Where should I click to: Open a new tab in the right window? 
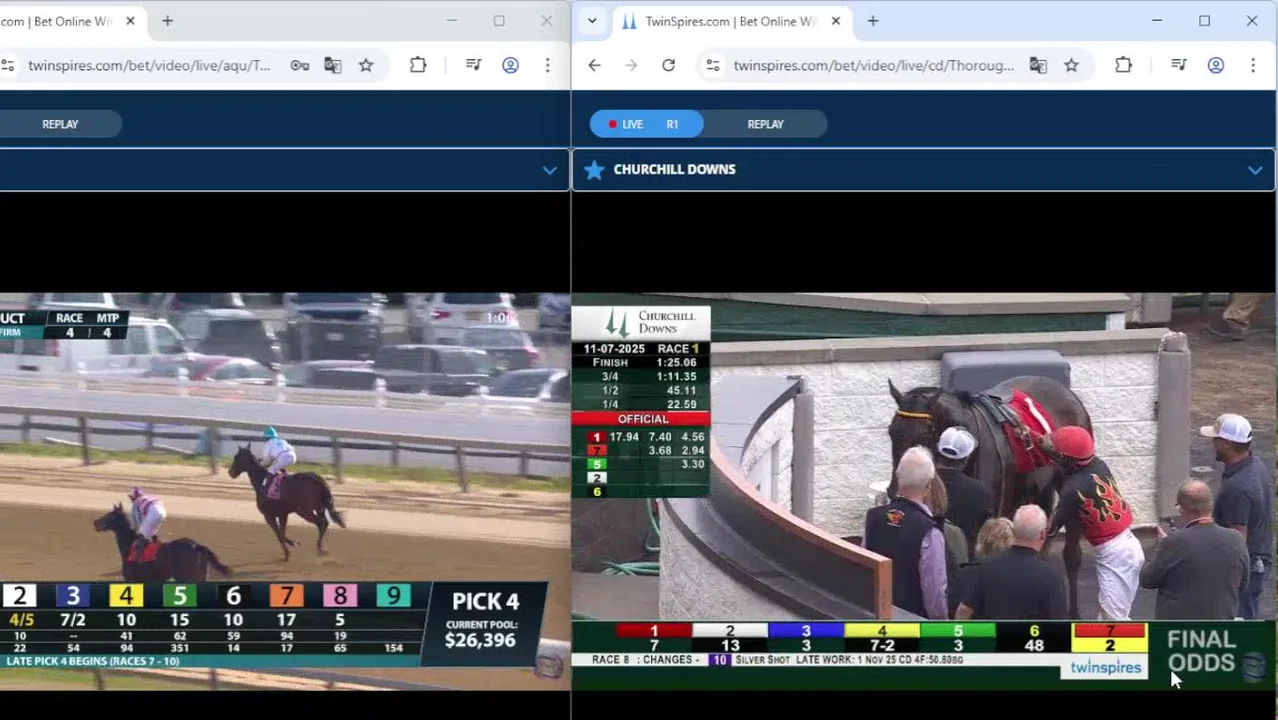click(873, 21)
